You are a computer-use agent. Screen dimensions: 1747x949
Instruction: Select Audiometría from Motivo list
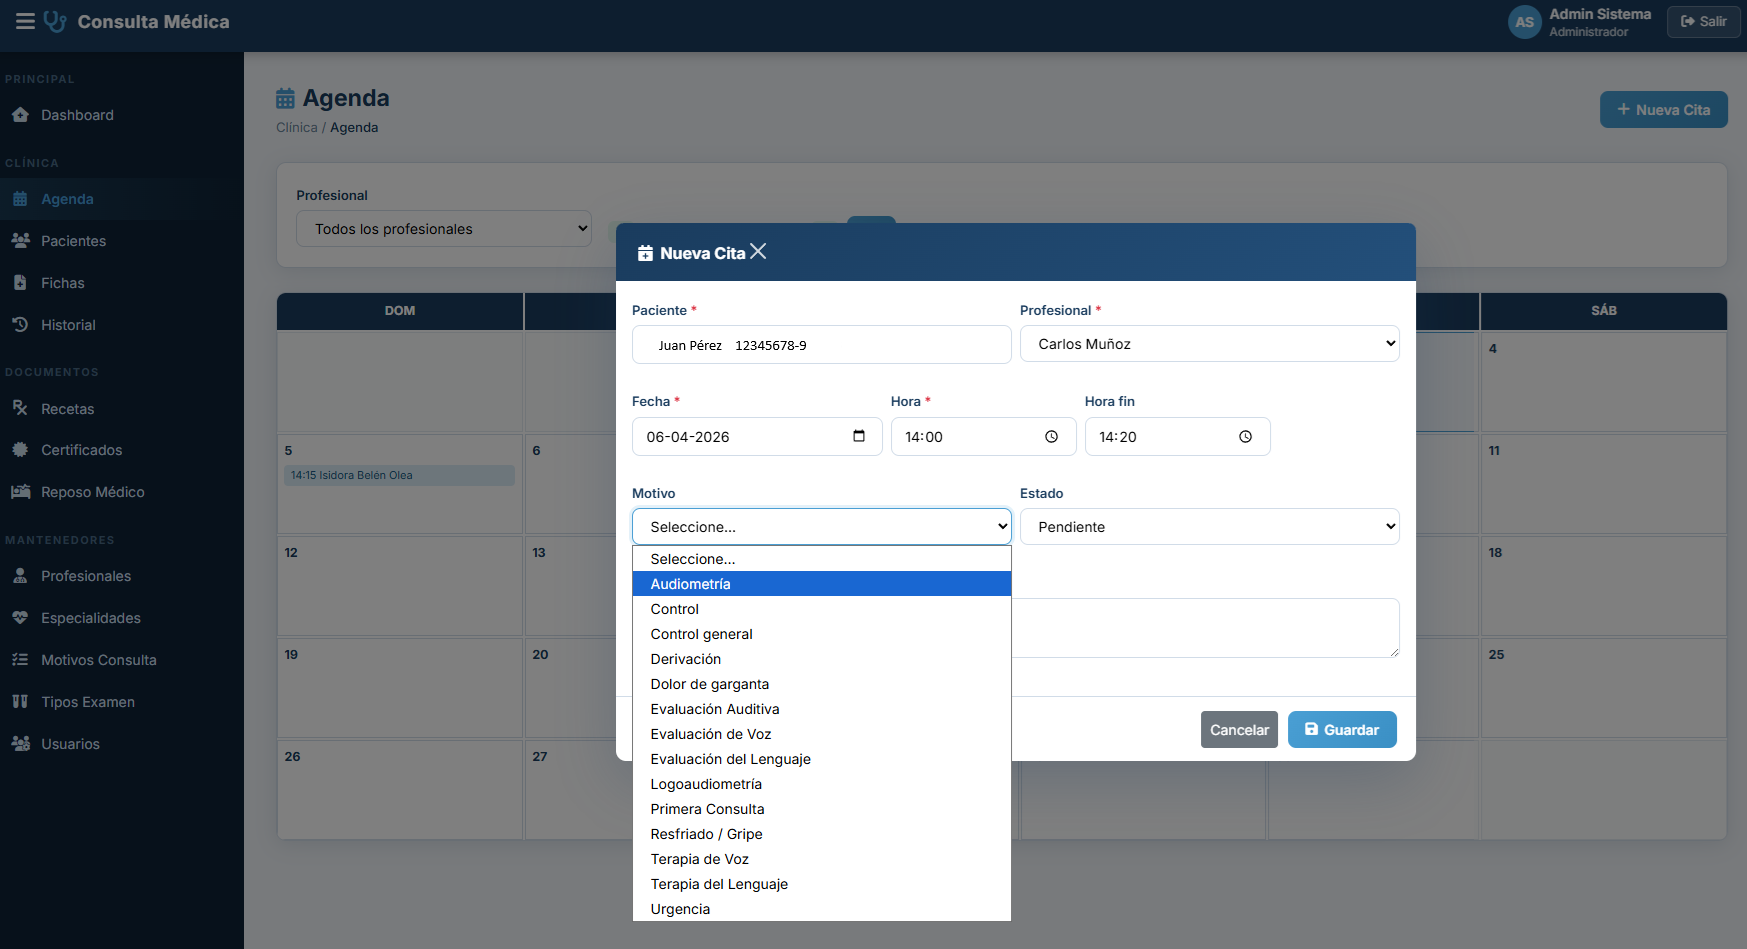[x=822, y=584]
